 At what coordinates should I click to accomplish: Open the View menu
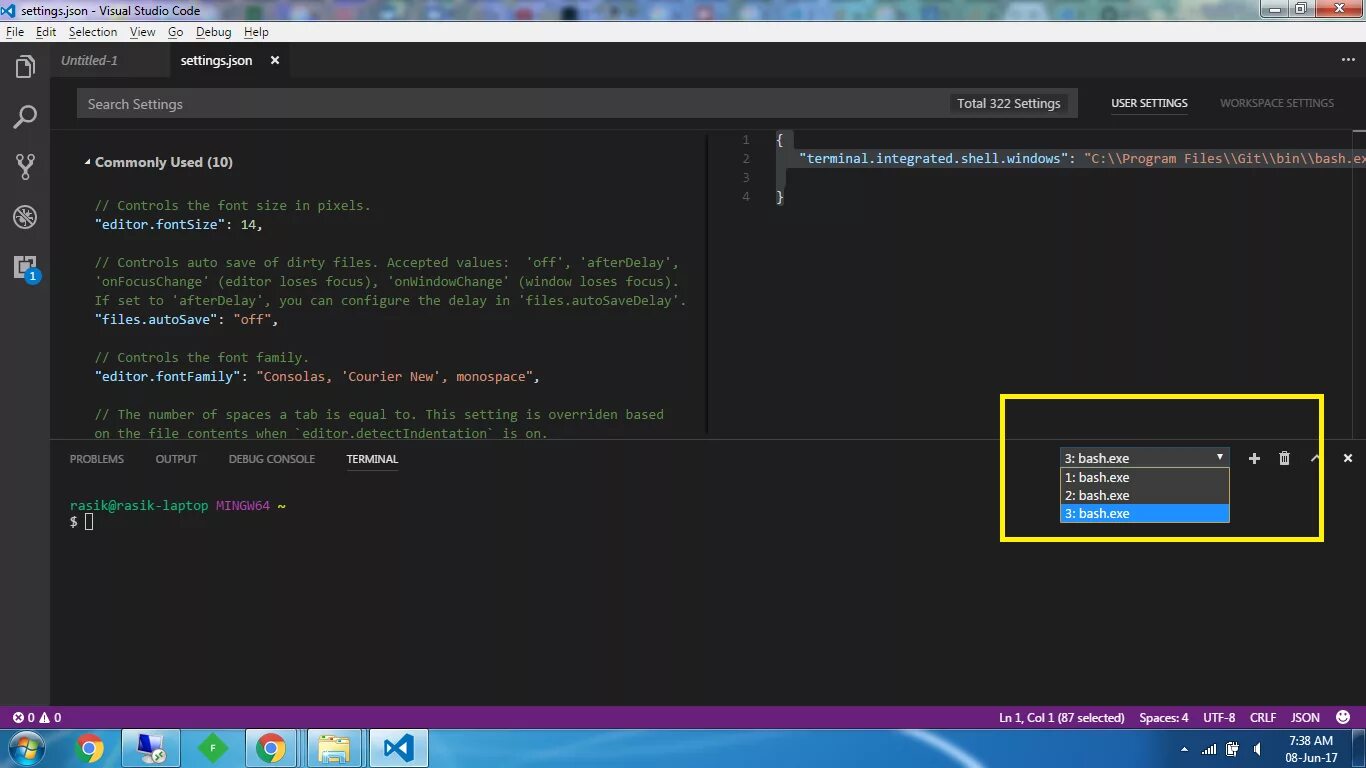(x=143, y=32)
